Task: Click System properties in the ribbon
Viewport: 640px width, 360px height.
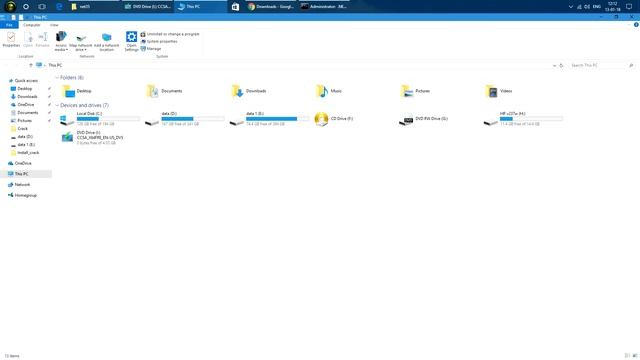Action: tap(159, 42)
